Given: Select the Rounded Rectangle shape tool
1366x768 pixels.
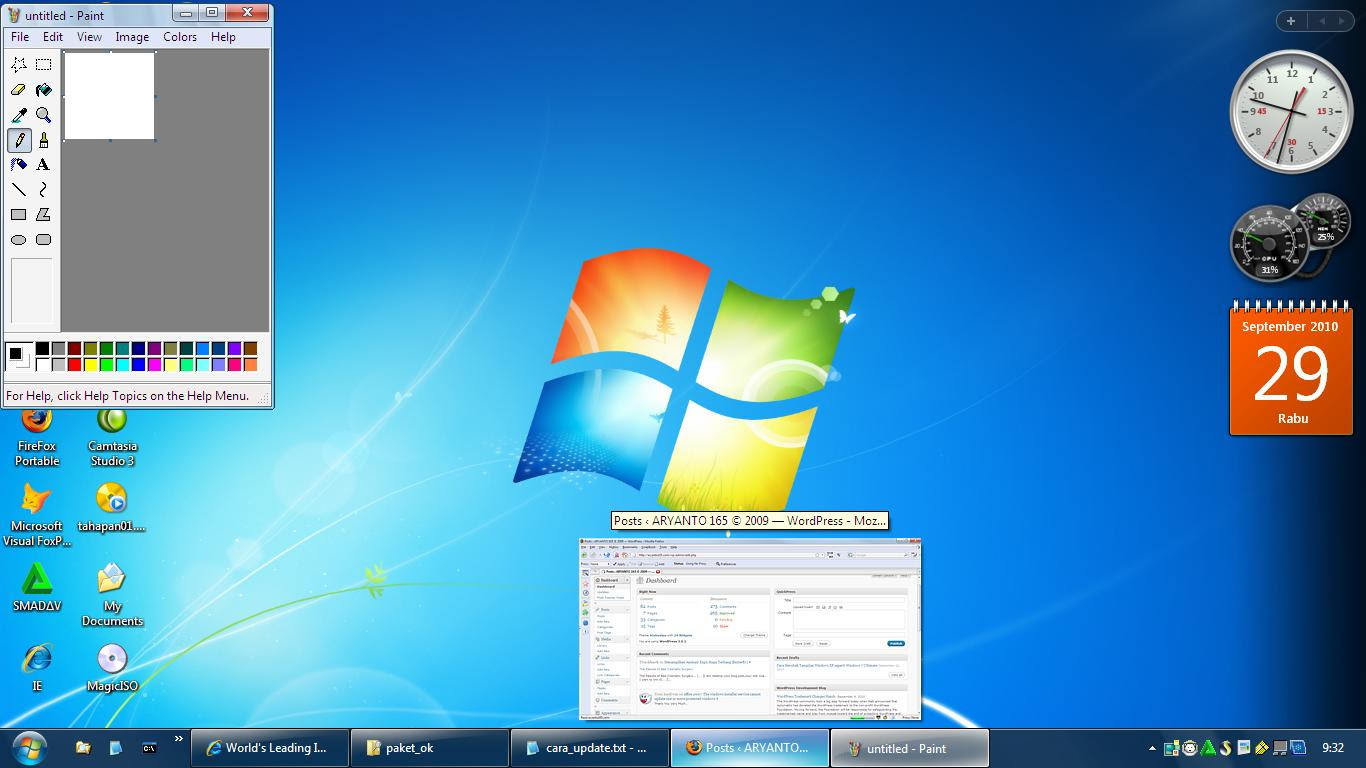Looking at the screenshot, I should point(42,239).
